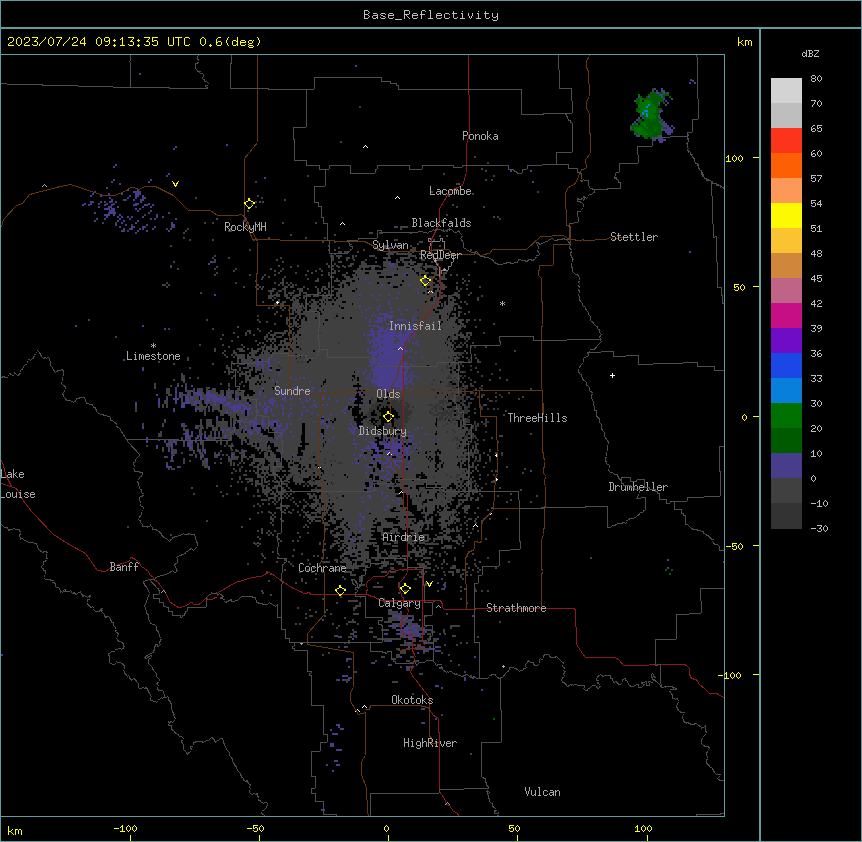Pick the light gray 80-70 dBZ legend swatch
This screenshot has height=842, width=862.
tap(786, 91)
